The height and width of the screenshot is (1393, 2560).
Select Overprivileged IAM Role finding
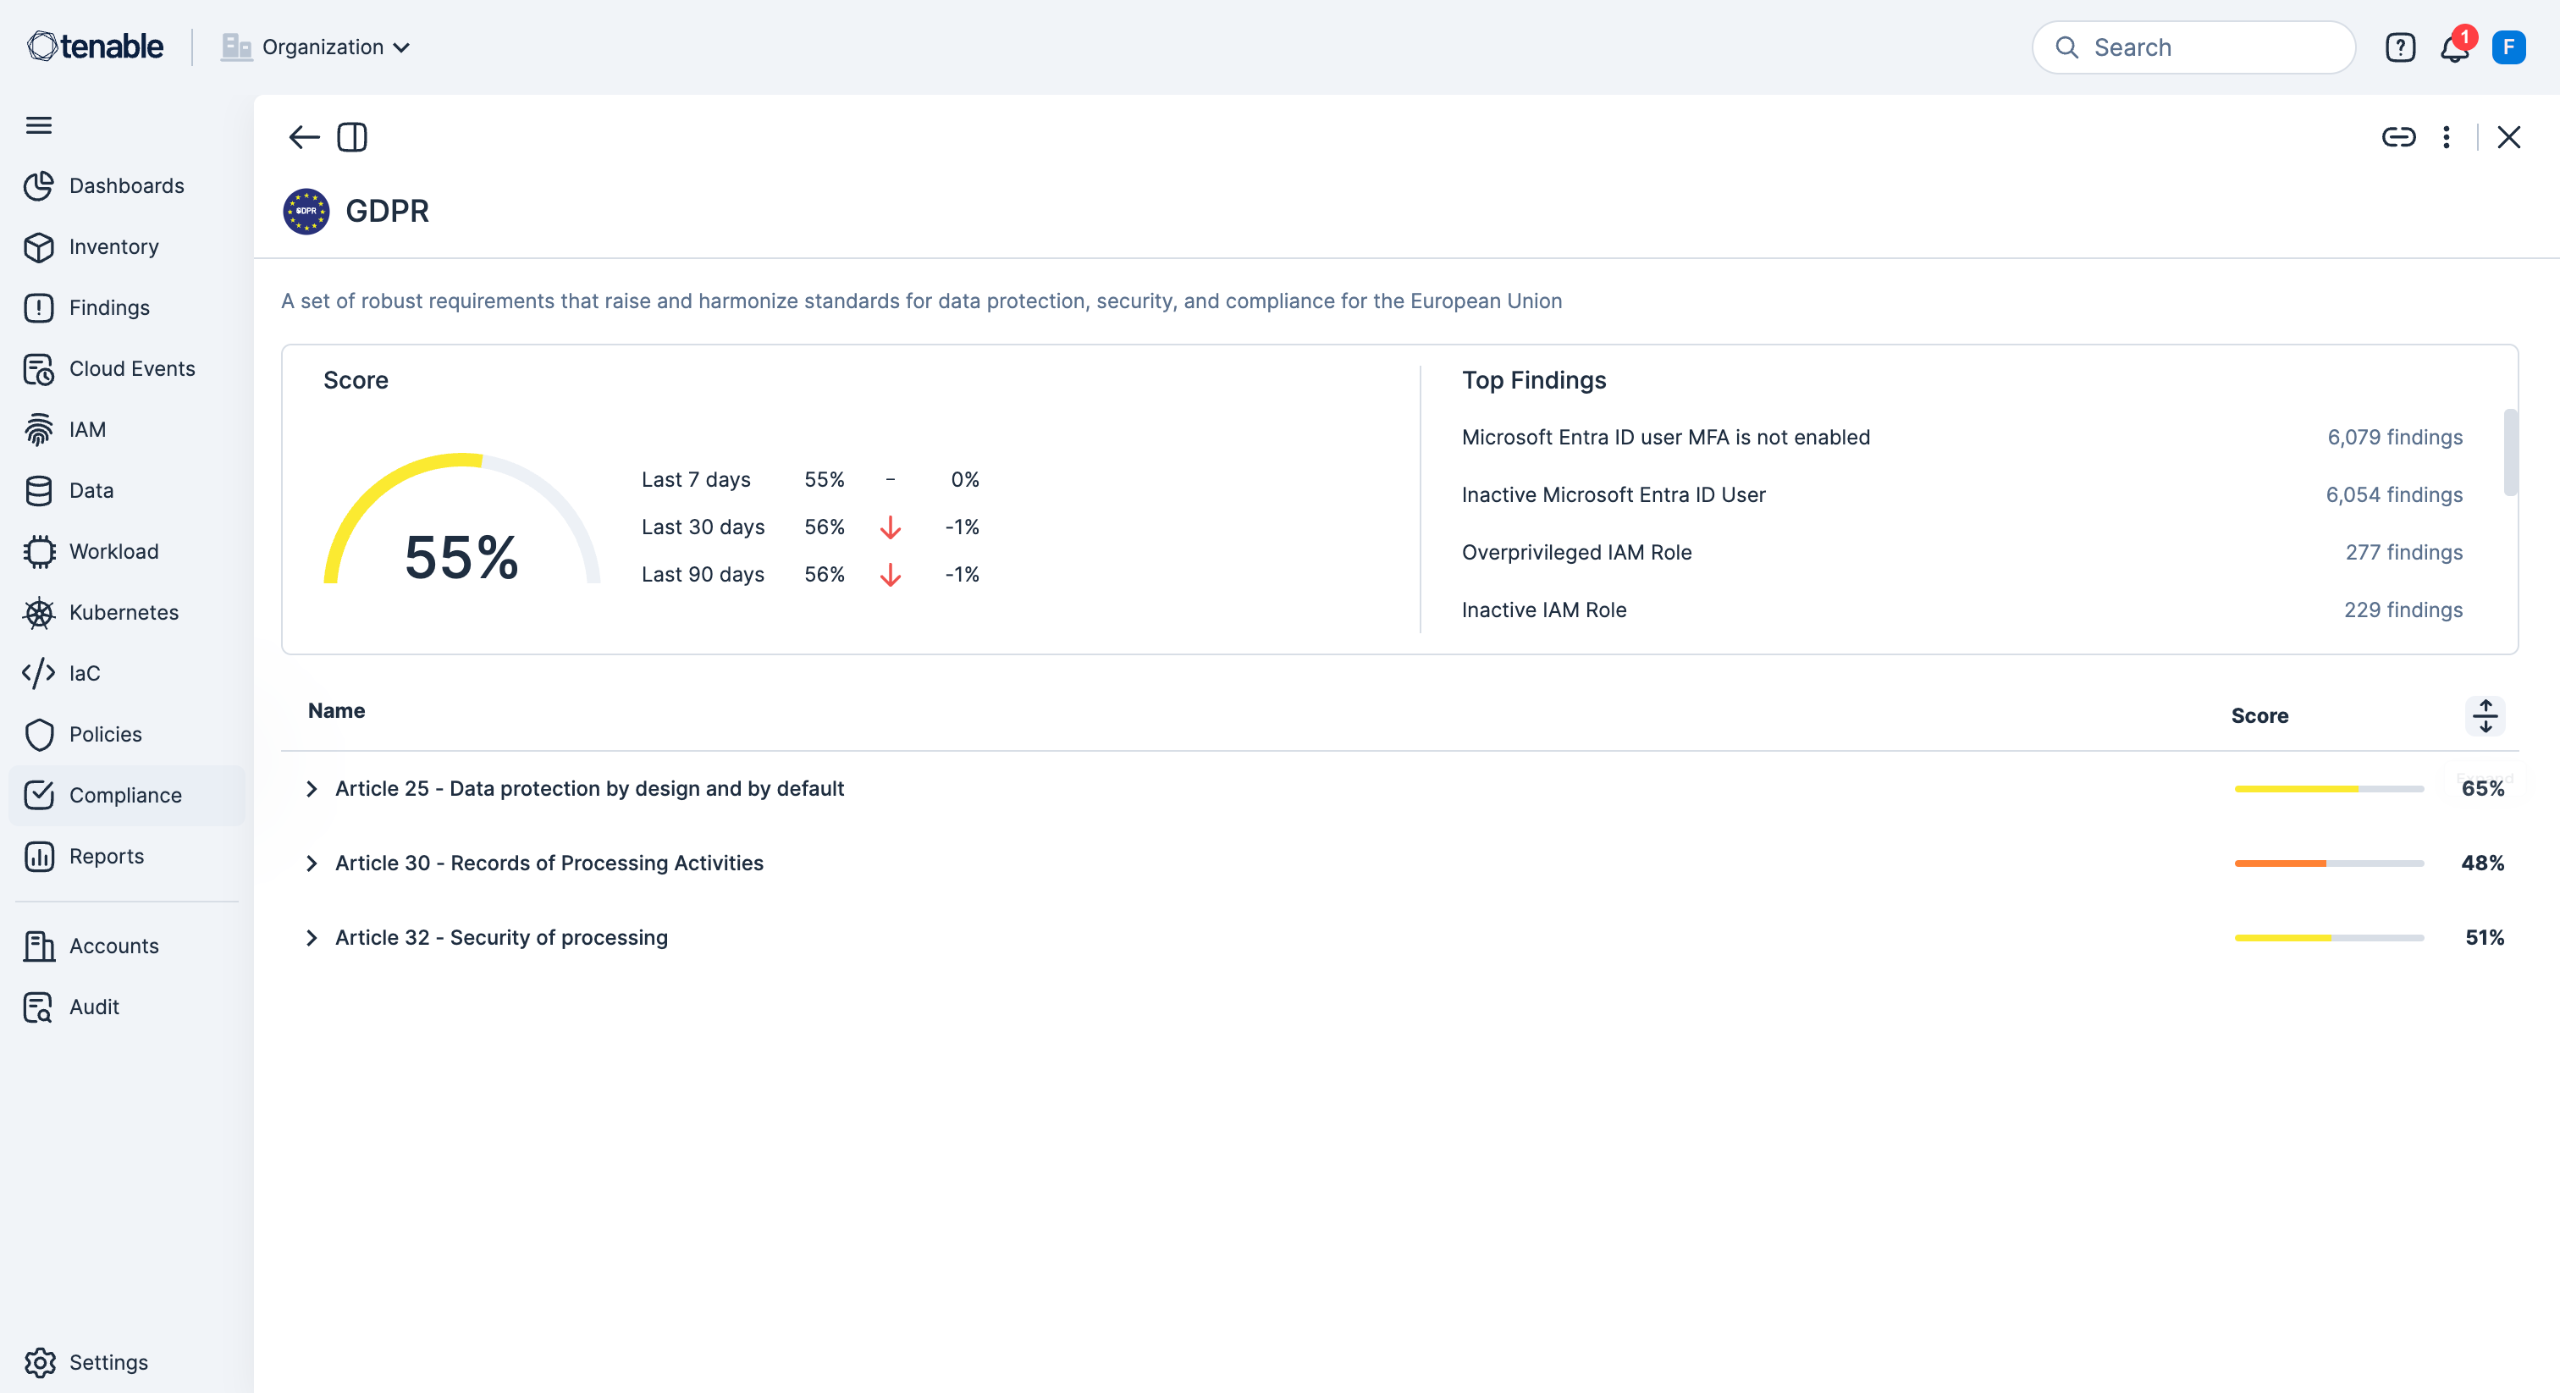click(x=1576, y=552)
